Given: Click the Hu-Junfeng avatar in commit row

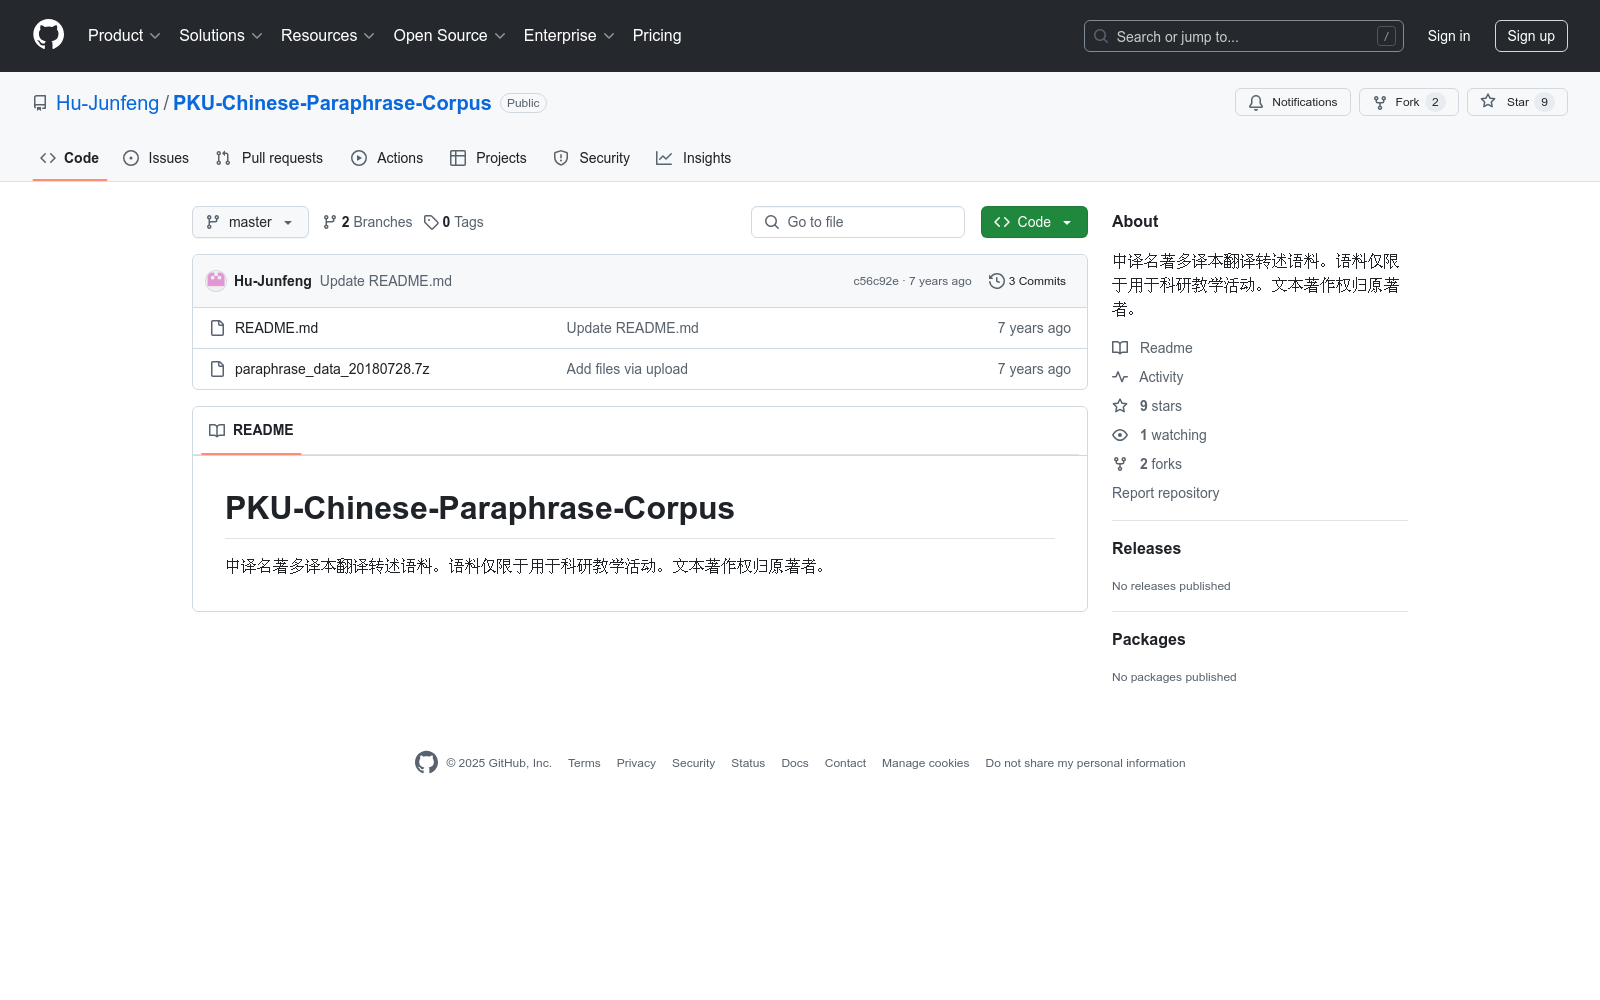Looking at the screenshot, I should point(216,281).
